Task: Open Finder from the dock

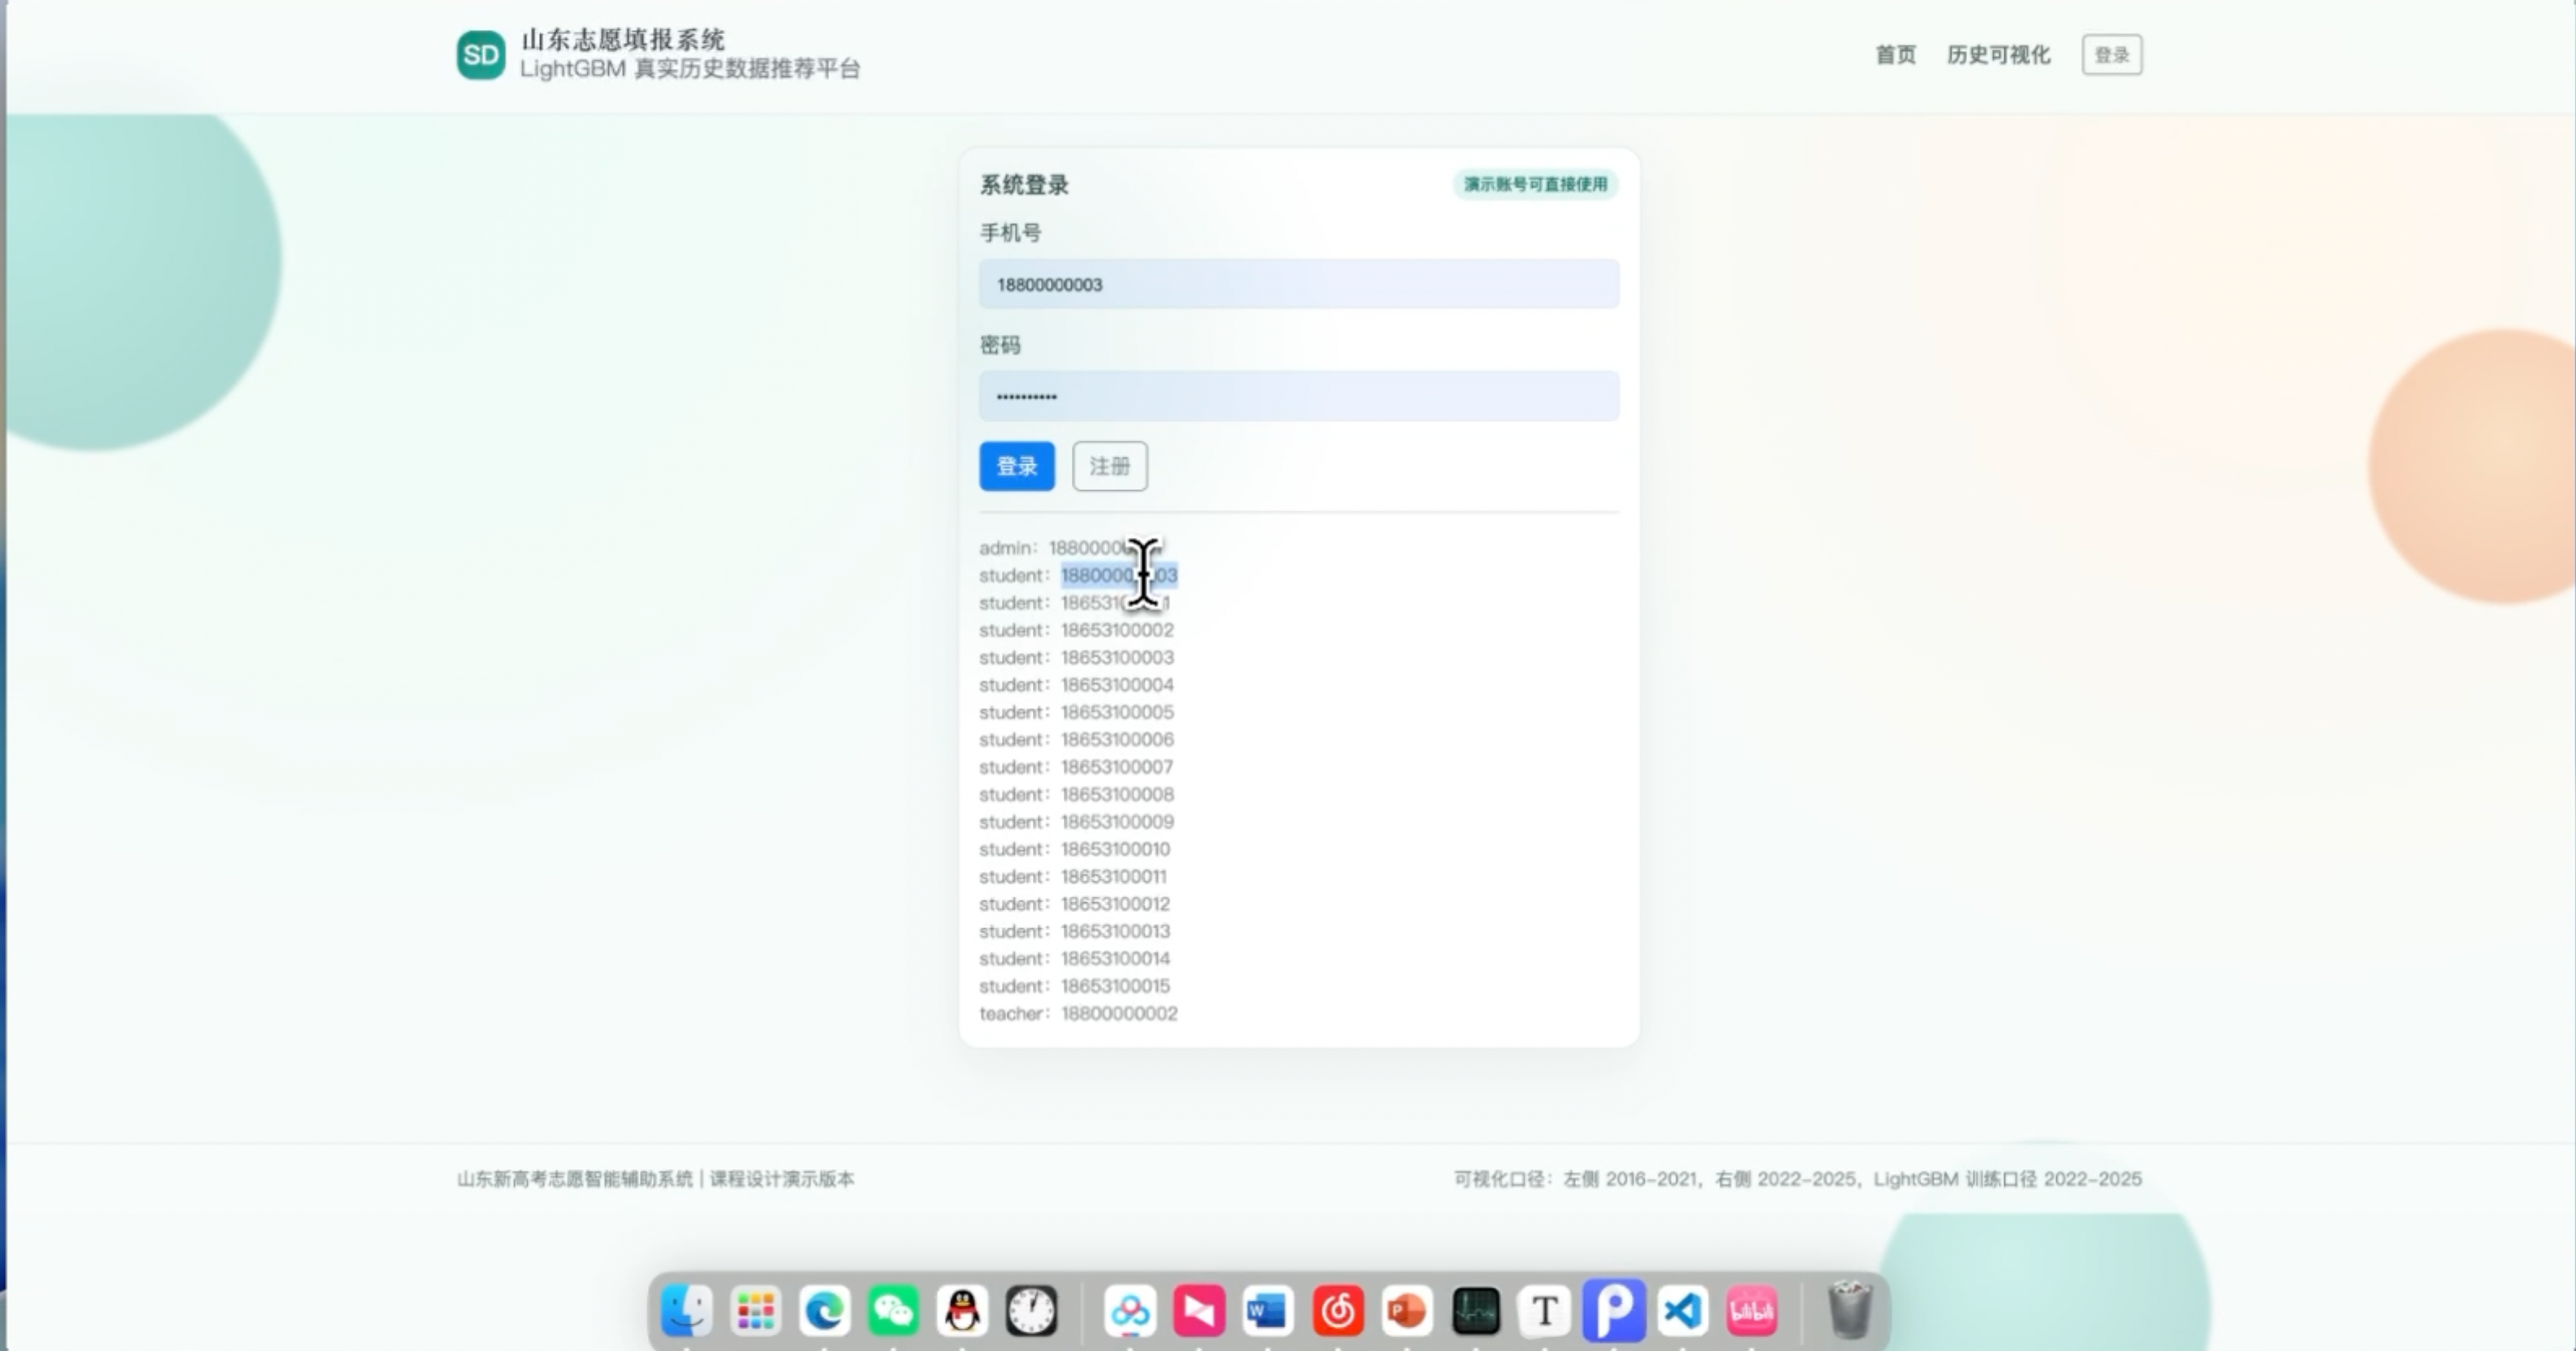Action: click(687, 1310)
